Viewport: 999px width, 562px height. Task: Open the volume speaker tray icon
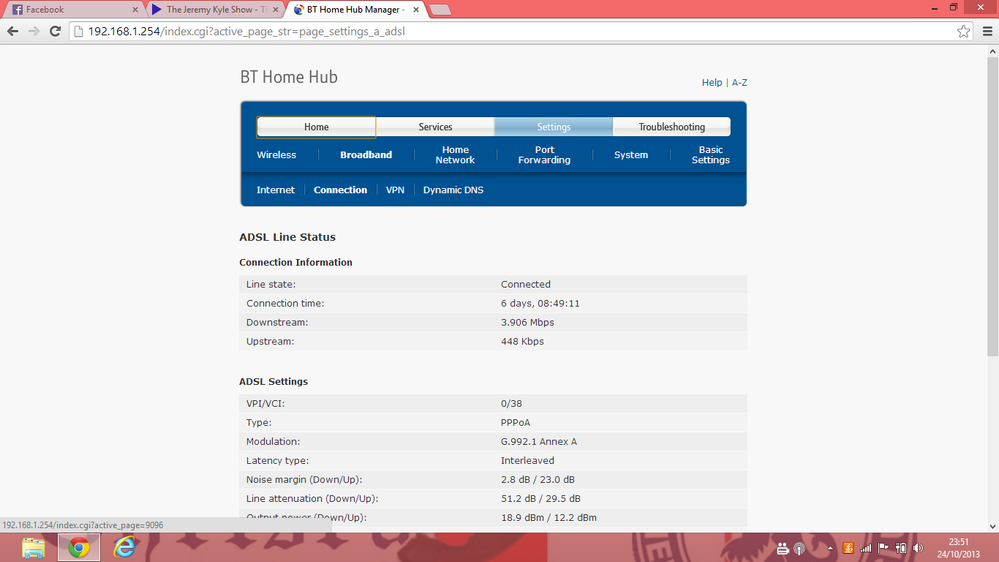(x=918, y=548)
